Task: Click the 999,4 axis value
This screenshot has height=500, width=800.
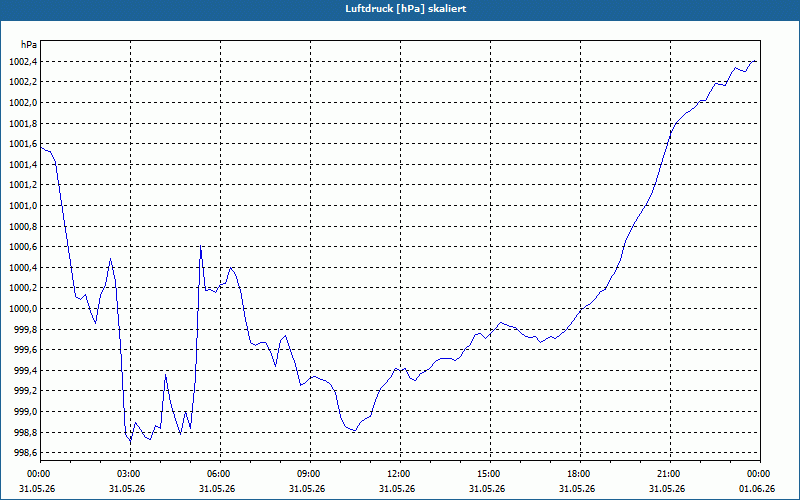Action: (x=25, y=370)
